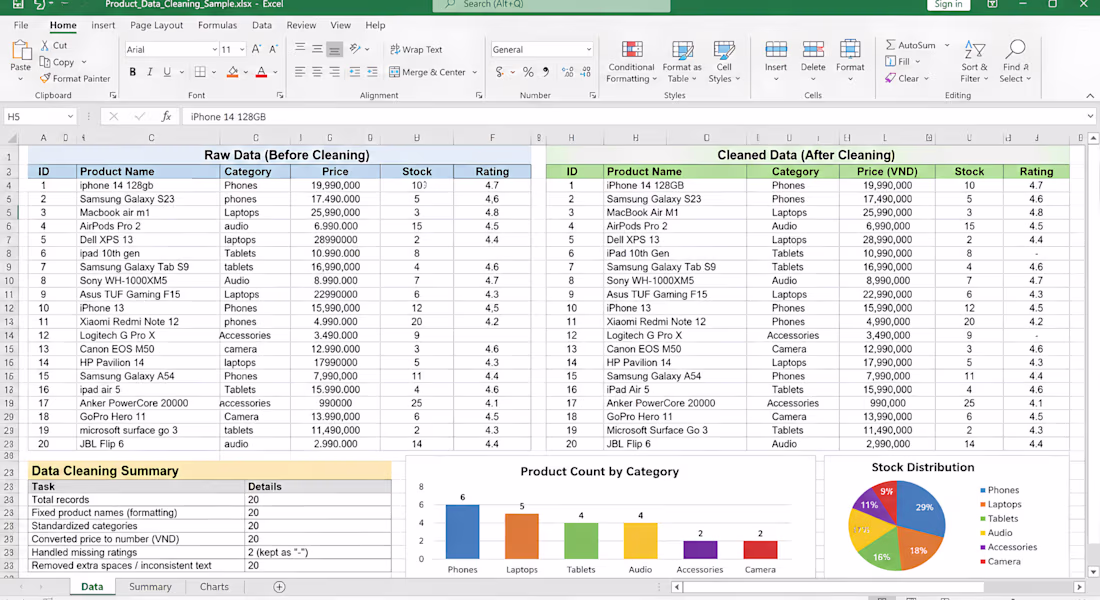Collapse the ribbon with the chevron button
This screenshot has height=600, width=1100.
1089,95
